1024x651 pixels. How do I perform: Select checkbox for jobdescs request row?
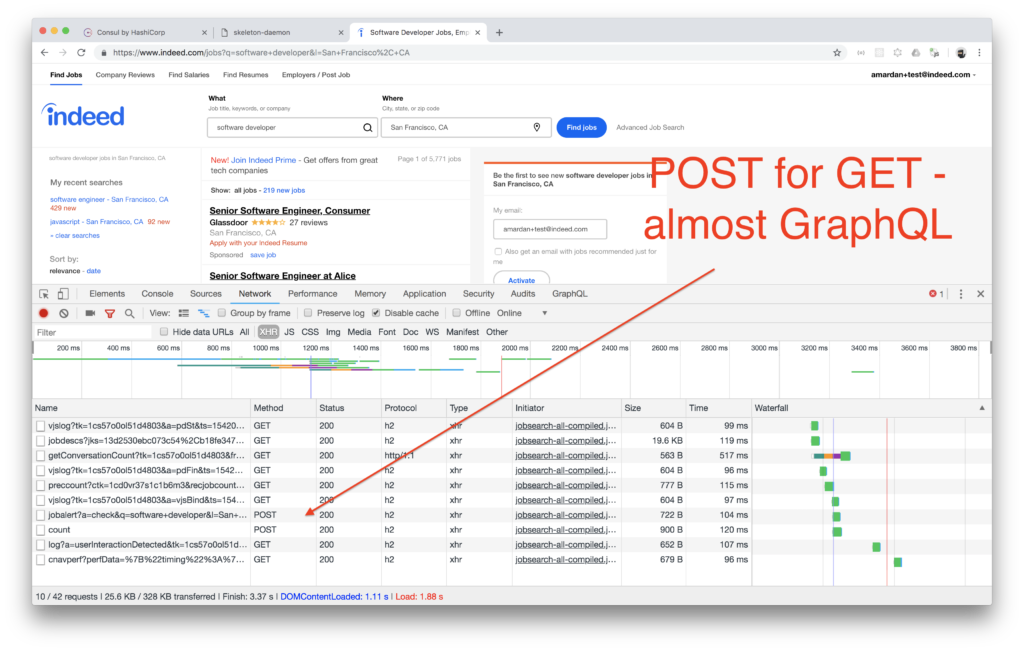click(x=40, y=441)
